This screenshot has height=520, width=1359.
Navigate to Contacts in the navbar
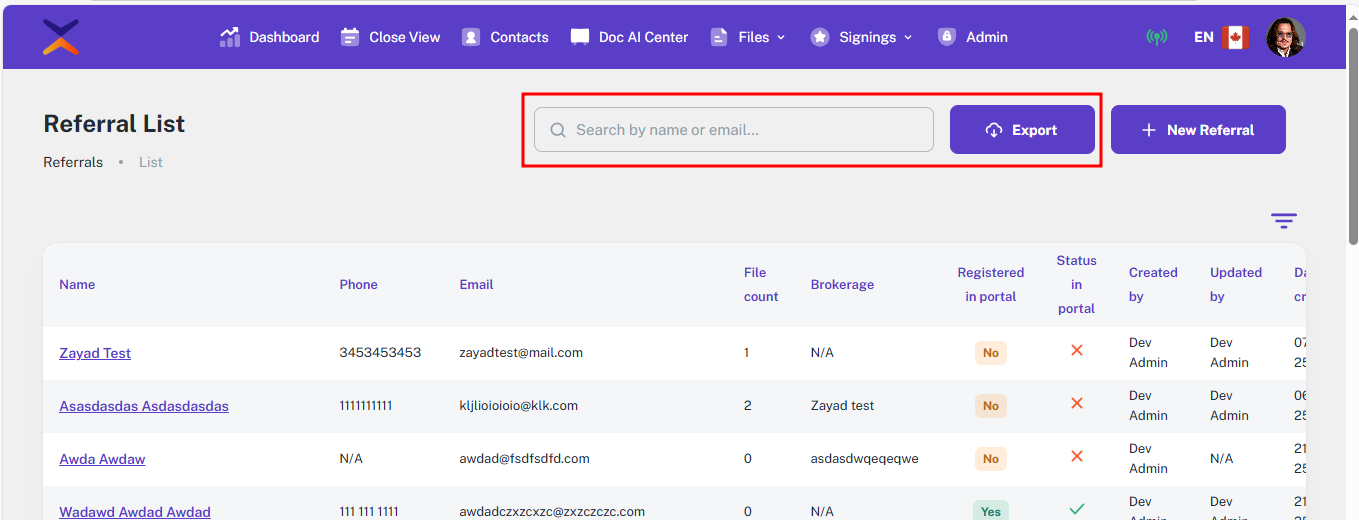pyautogui.click(x=505, y=37)
